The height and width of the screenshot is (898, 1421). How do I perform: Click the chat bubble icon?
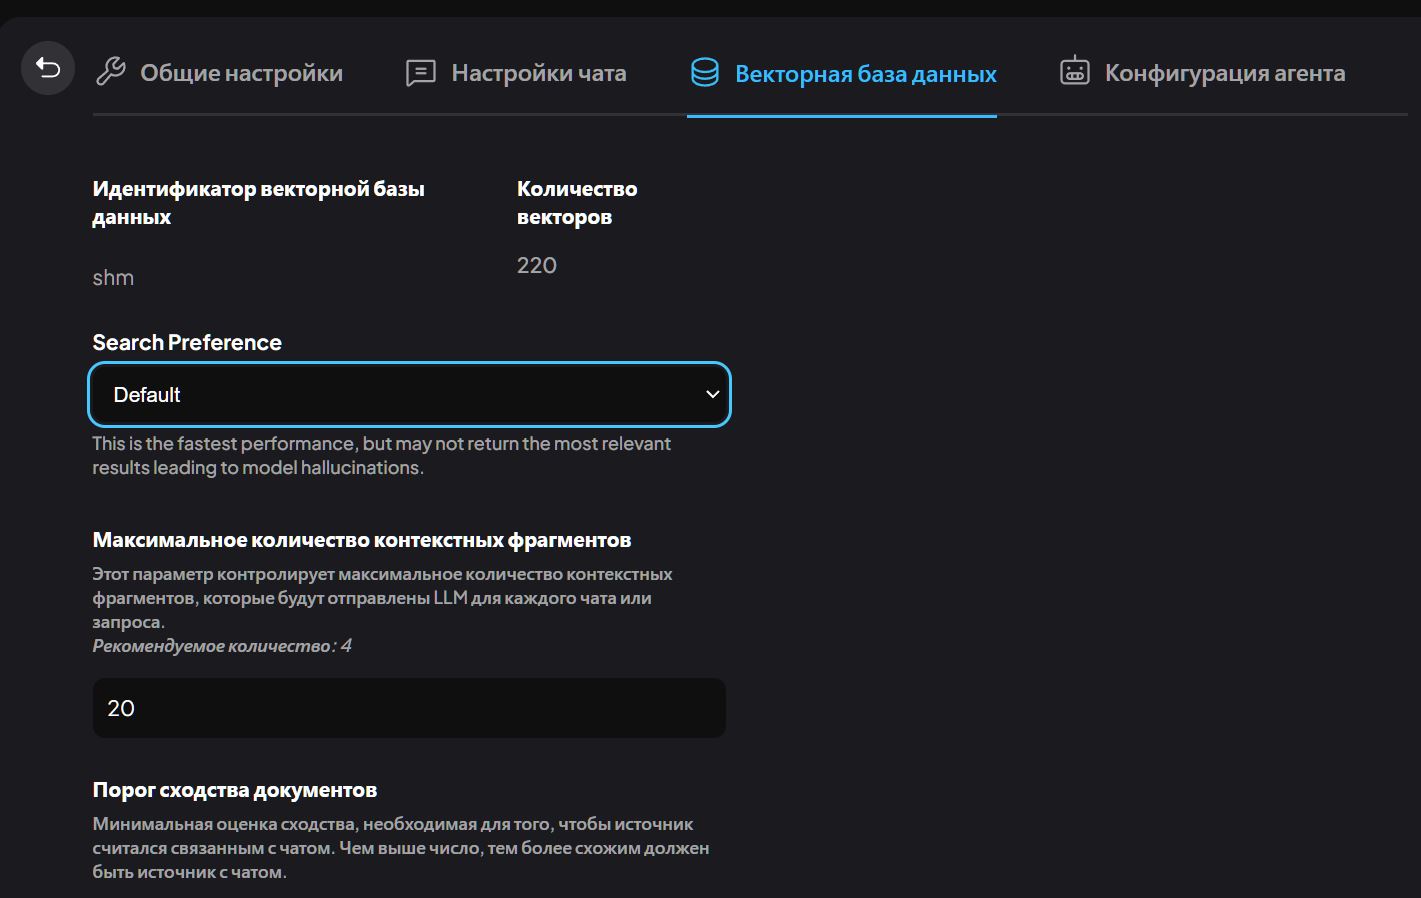click(x=420, y=73)
